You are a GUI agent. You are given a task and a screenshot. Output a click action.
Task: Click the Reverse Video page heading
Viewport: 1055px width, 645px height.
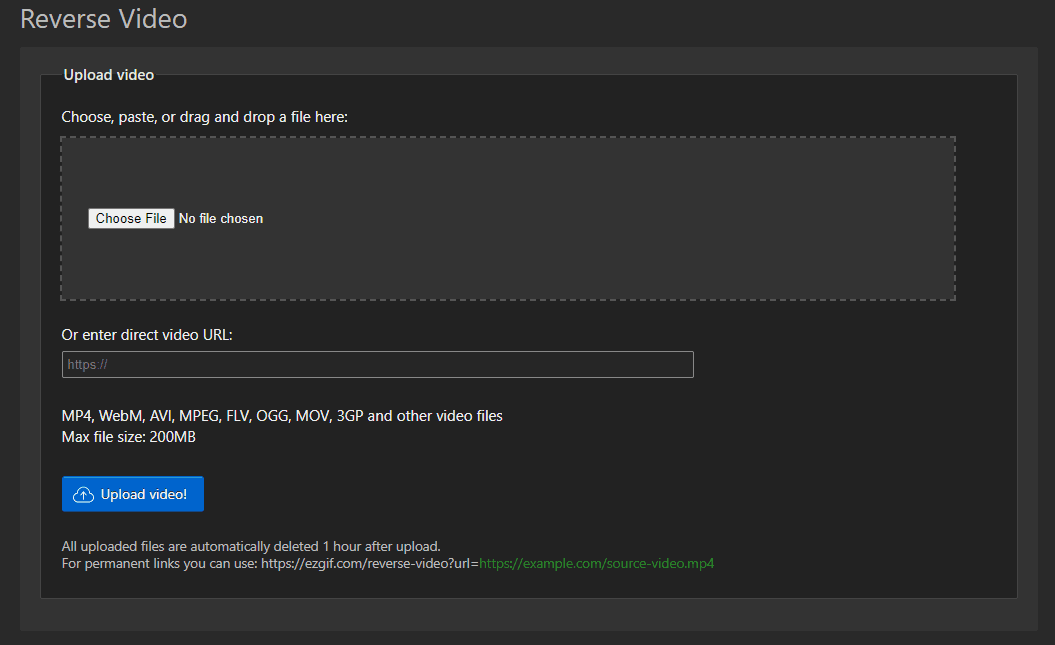(103, 18)
